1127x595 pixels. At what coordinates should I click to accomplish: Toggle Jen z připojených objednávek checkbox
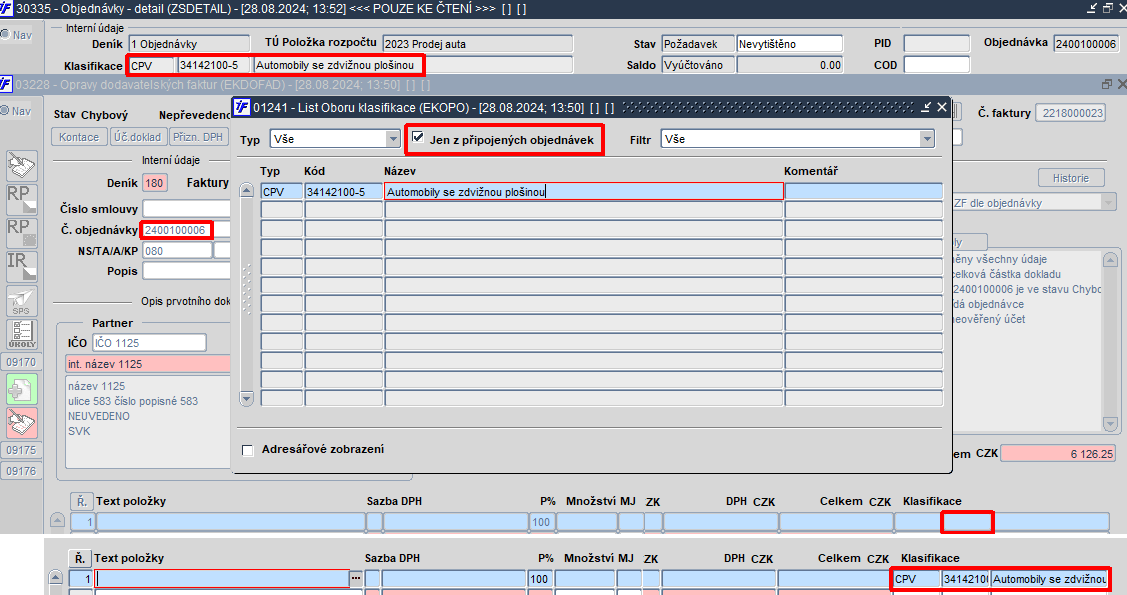[x=418, y=137]
